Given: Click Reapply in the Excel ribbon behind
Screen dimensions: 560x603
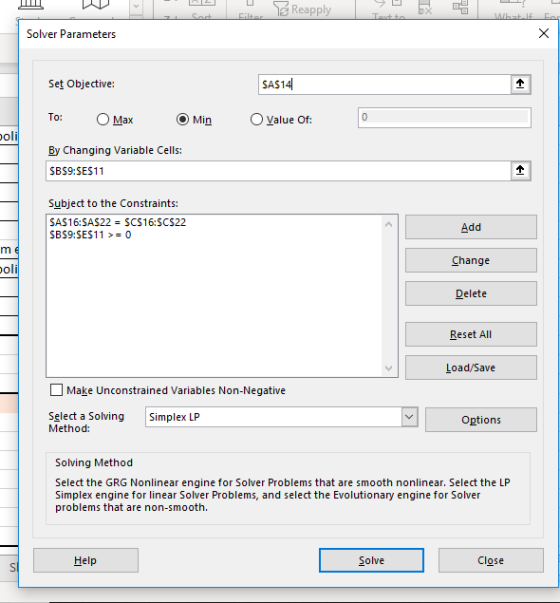Looking at the screenshot, I should [303, 9].
